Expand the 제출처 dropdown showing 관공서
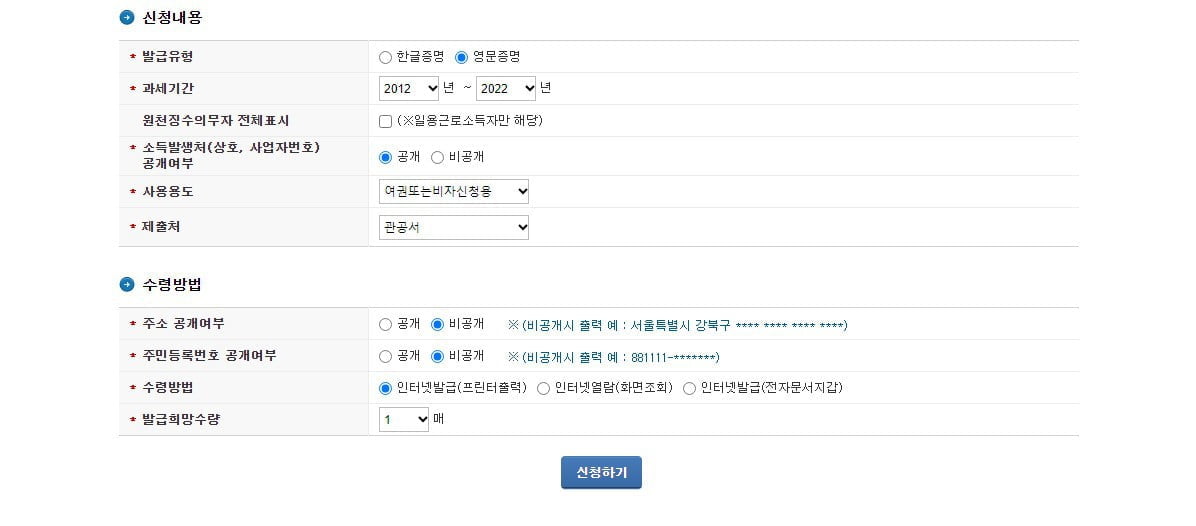Screen dimensions: 1196x526 454,227
